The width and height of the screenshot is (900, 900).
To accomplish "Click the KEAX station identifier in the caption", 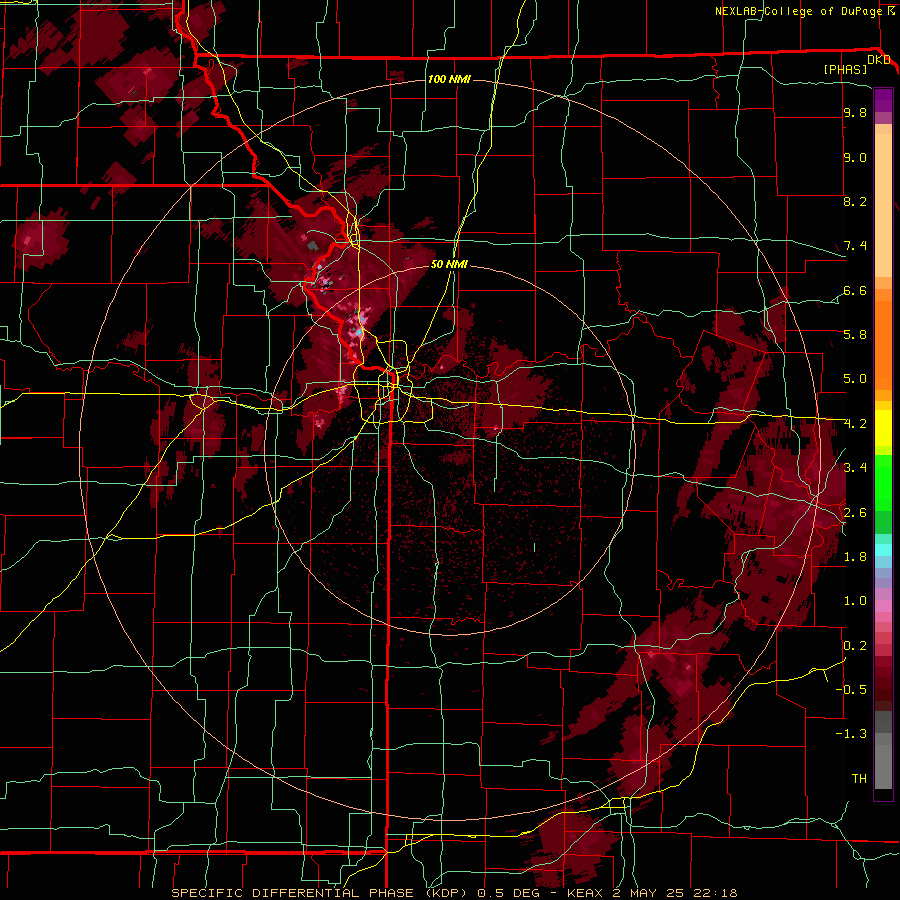I will [x=584, y=893].
